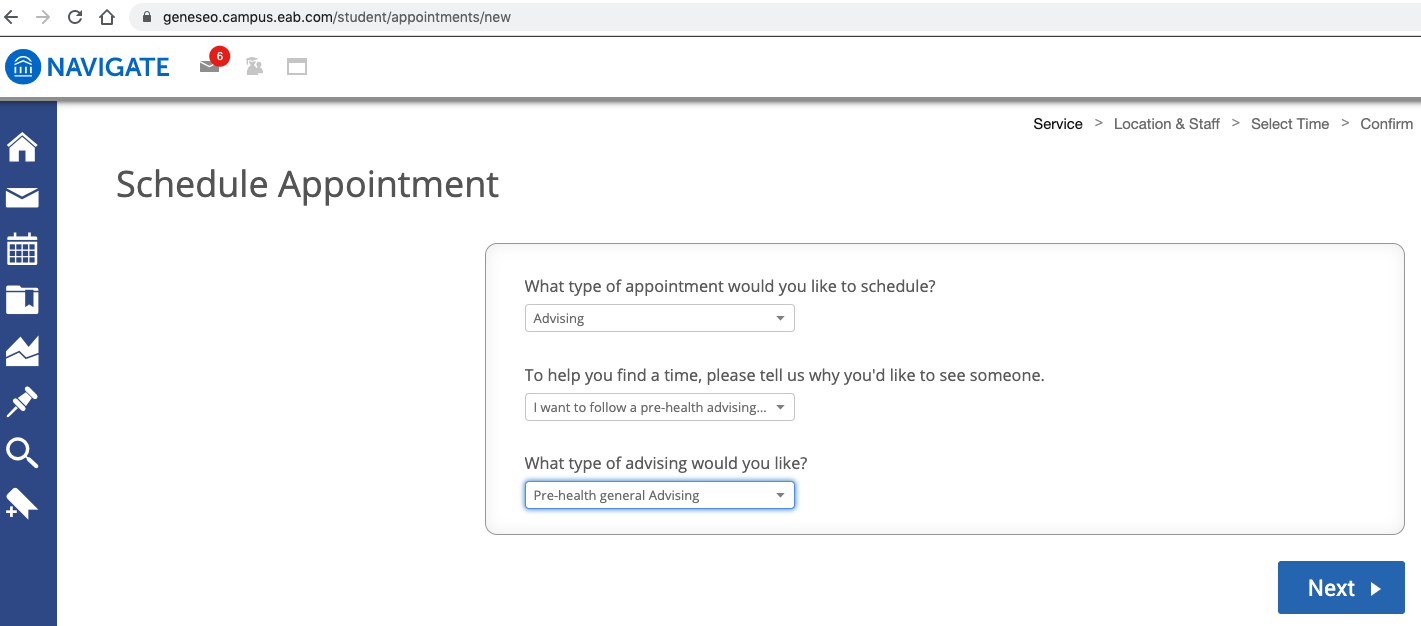Open the folder bookmark icon in sidebar
This screenshot has width=1421, height=626.
22,299
